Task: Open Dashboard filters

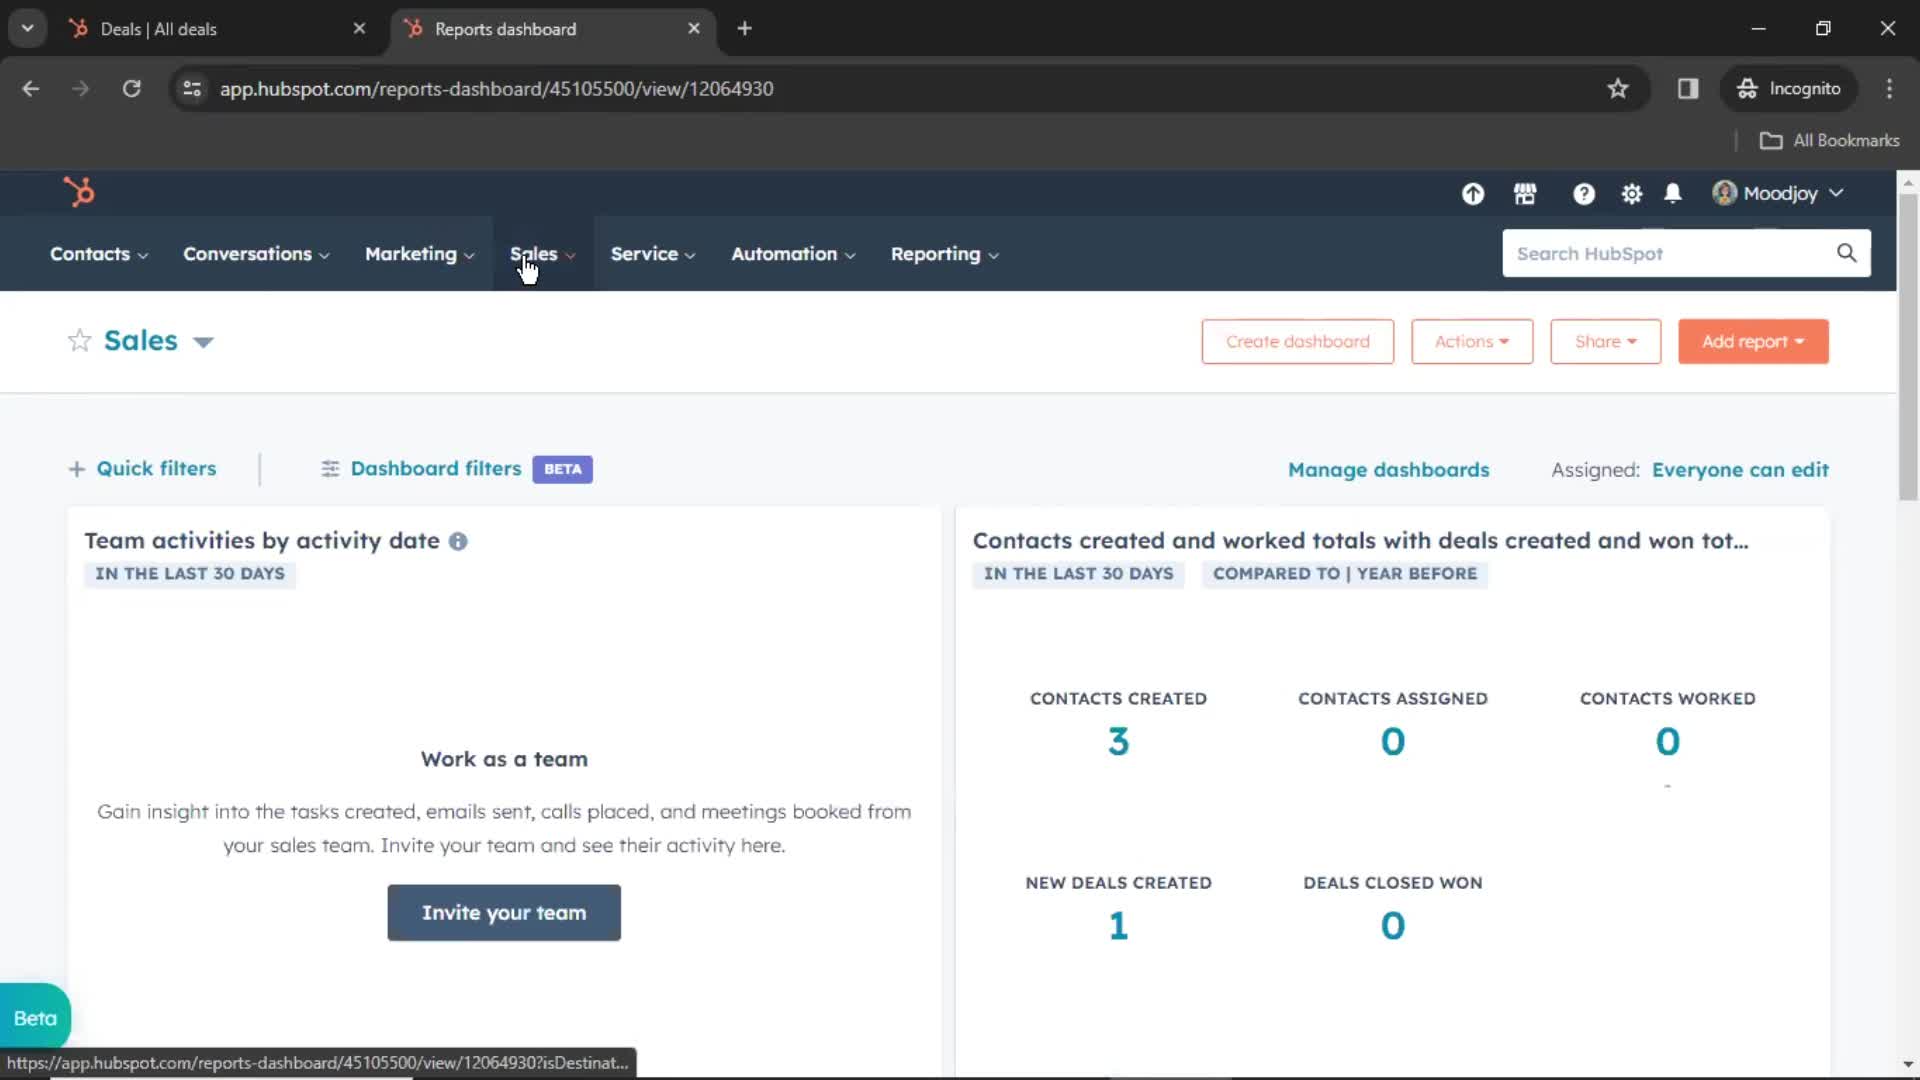Action: 436,469
